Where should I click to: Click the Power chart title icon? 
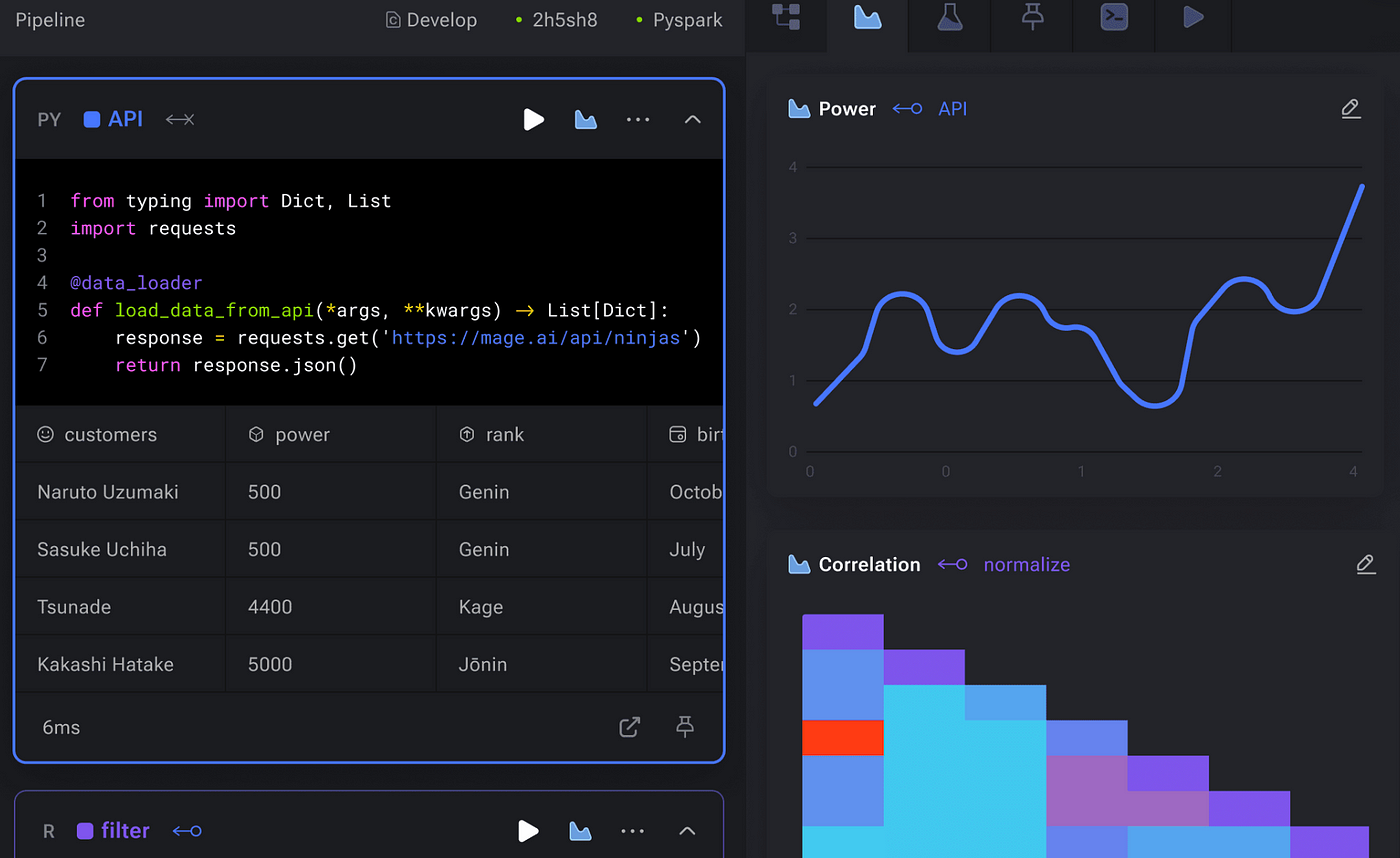[799, 109]
